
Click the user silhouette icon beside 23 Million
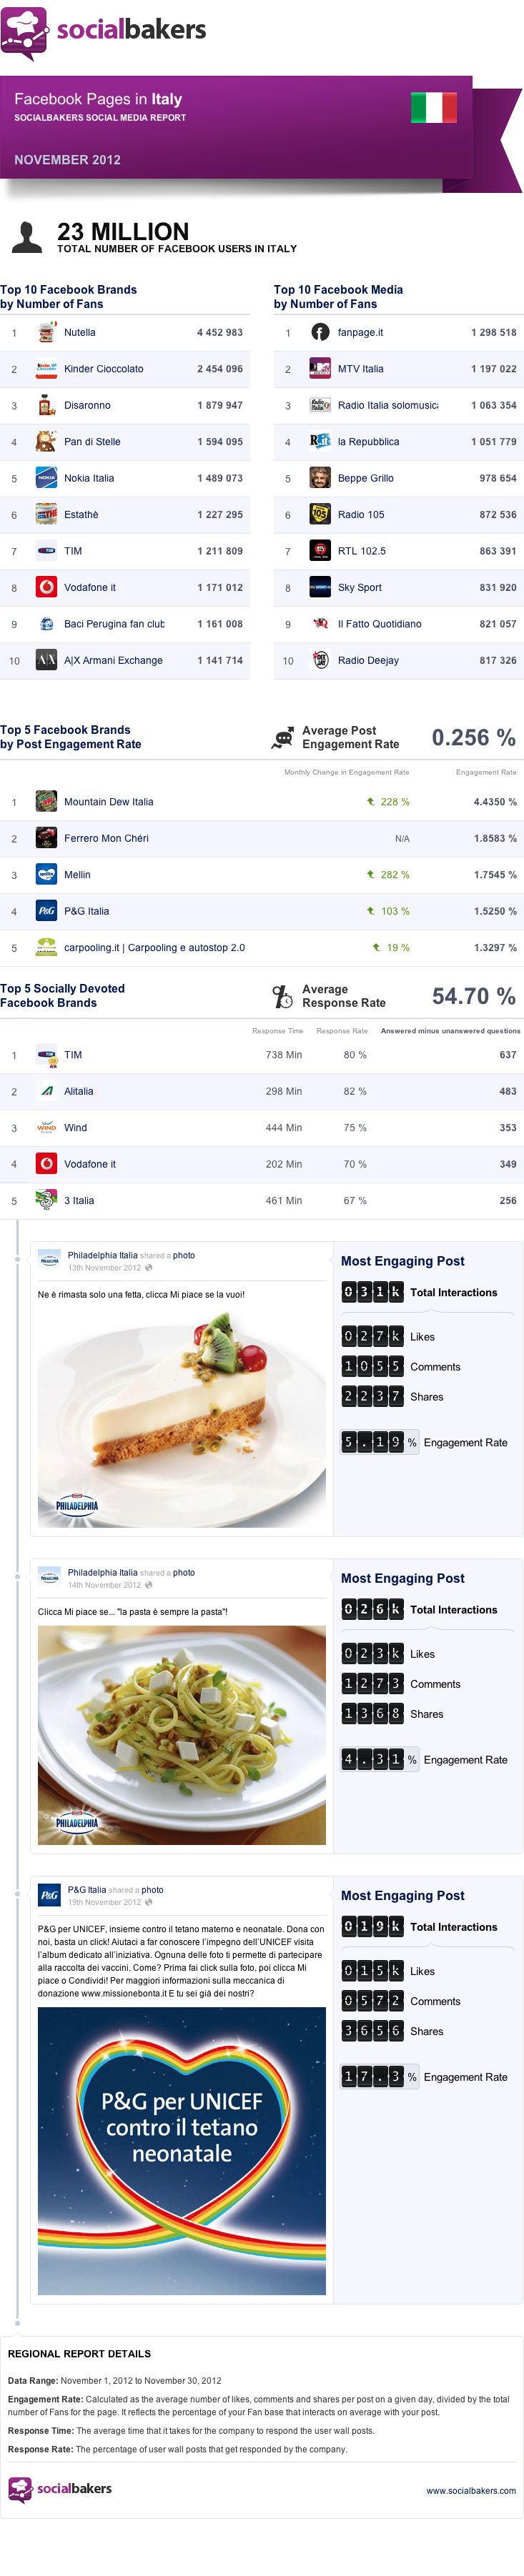(x=27, y=237)
